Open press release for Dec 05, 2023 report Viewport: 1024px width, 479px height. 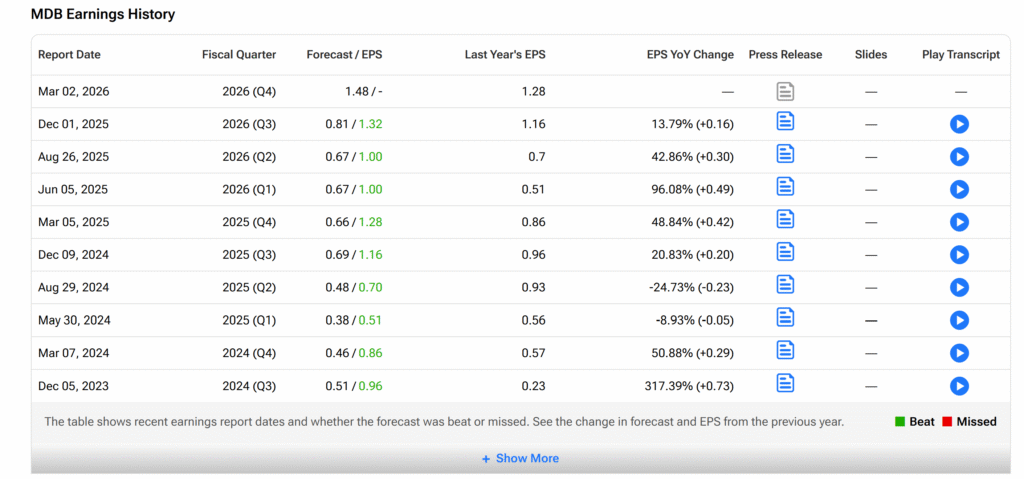[x=786, y=383]
